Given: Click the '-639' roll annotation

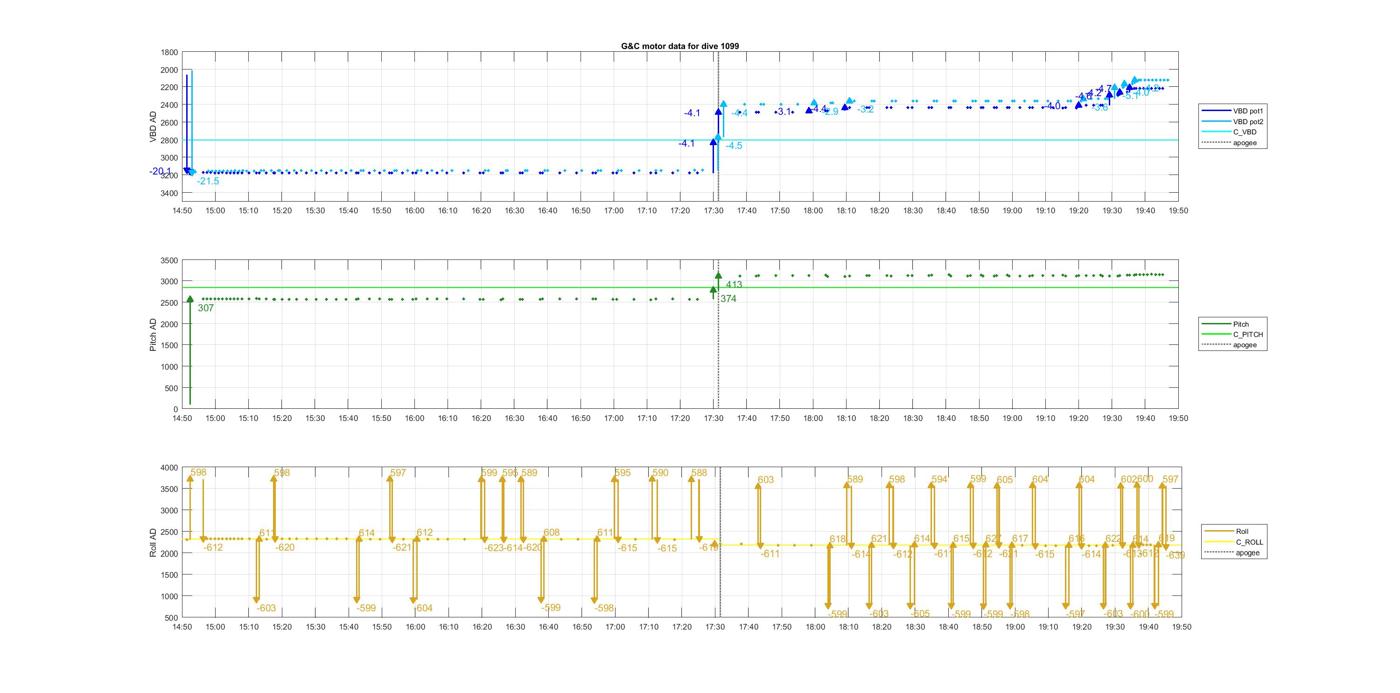Looking at the screenshot, I should [x=1176, y=555].
